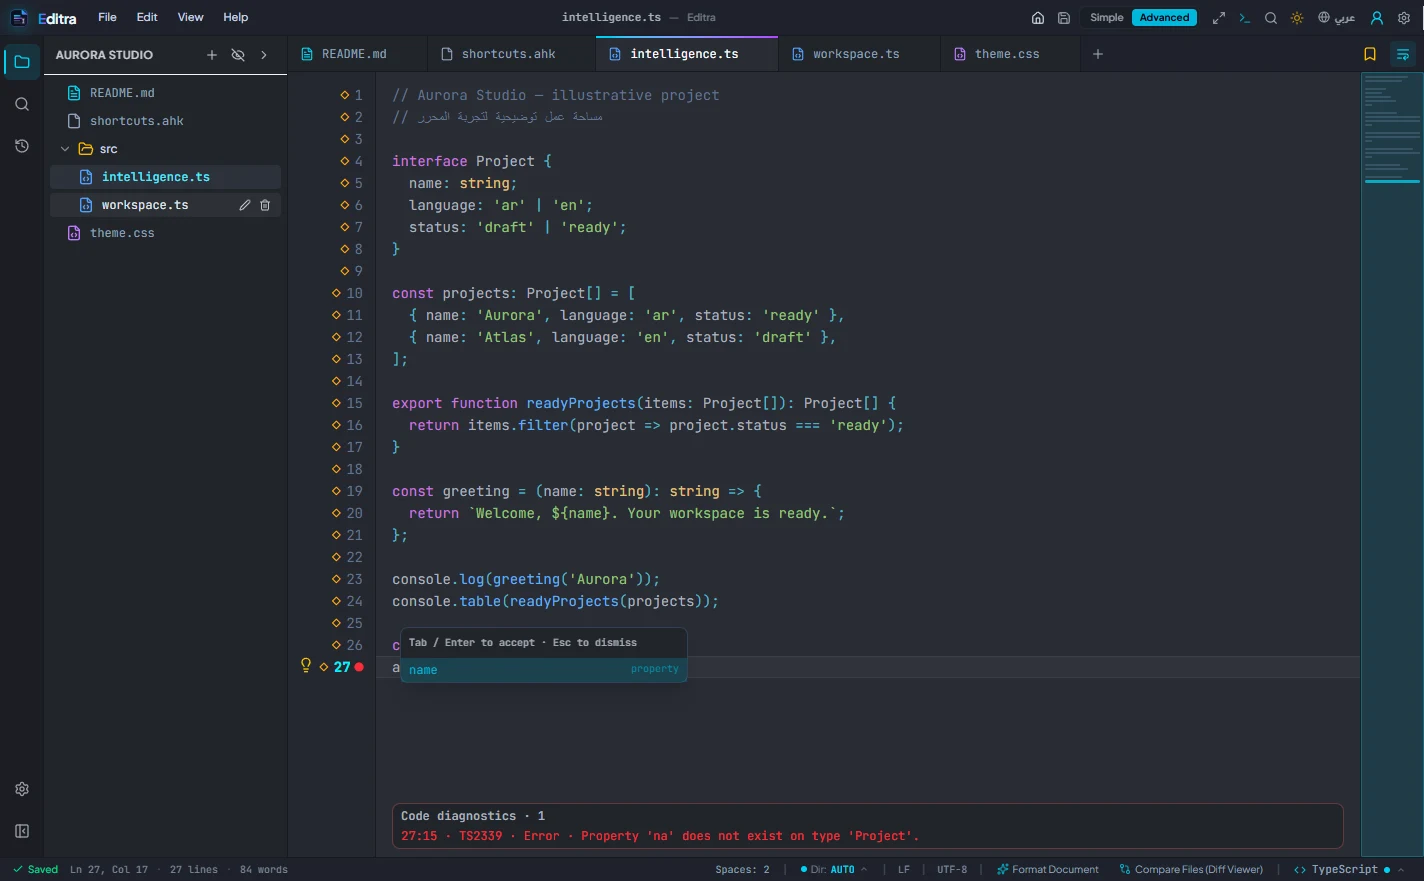Screen dimensions: 1424x881
Task: Click the lightbulb quick-fix icon on line 27
Action: point(306,666)
